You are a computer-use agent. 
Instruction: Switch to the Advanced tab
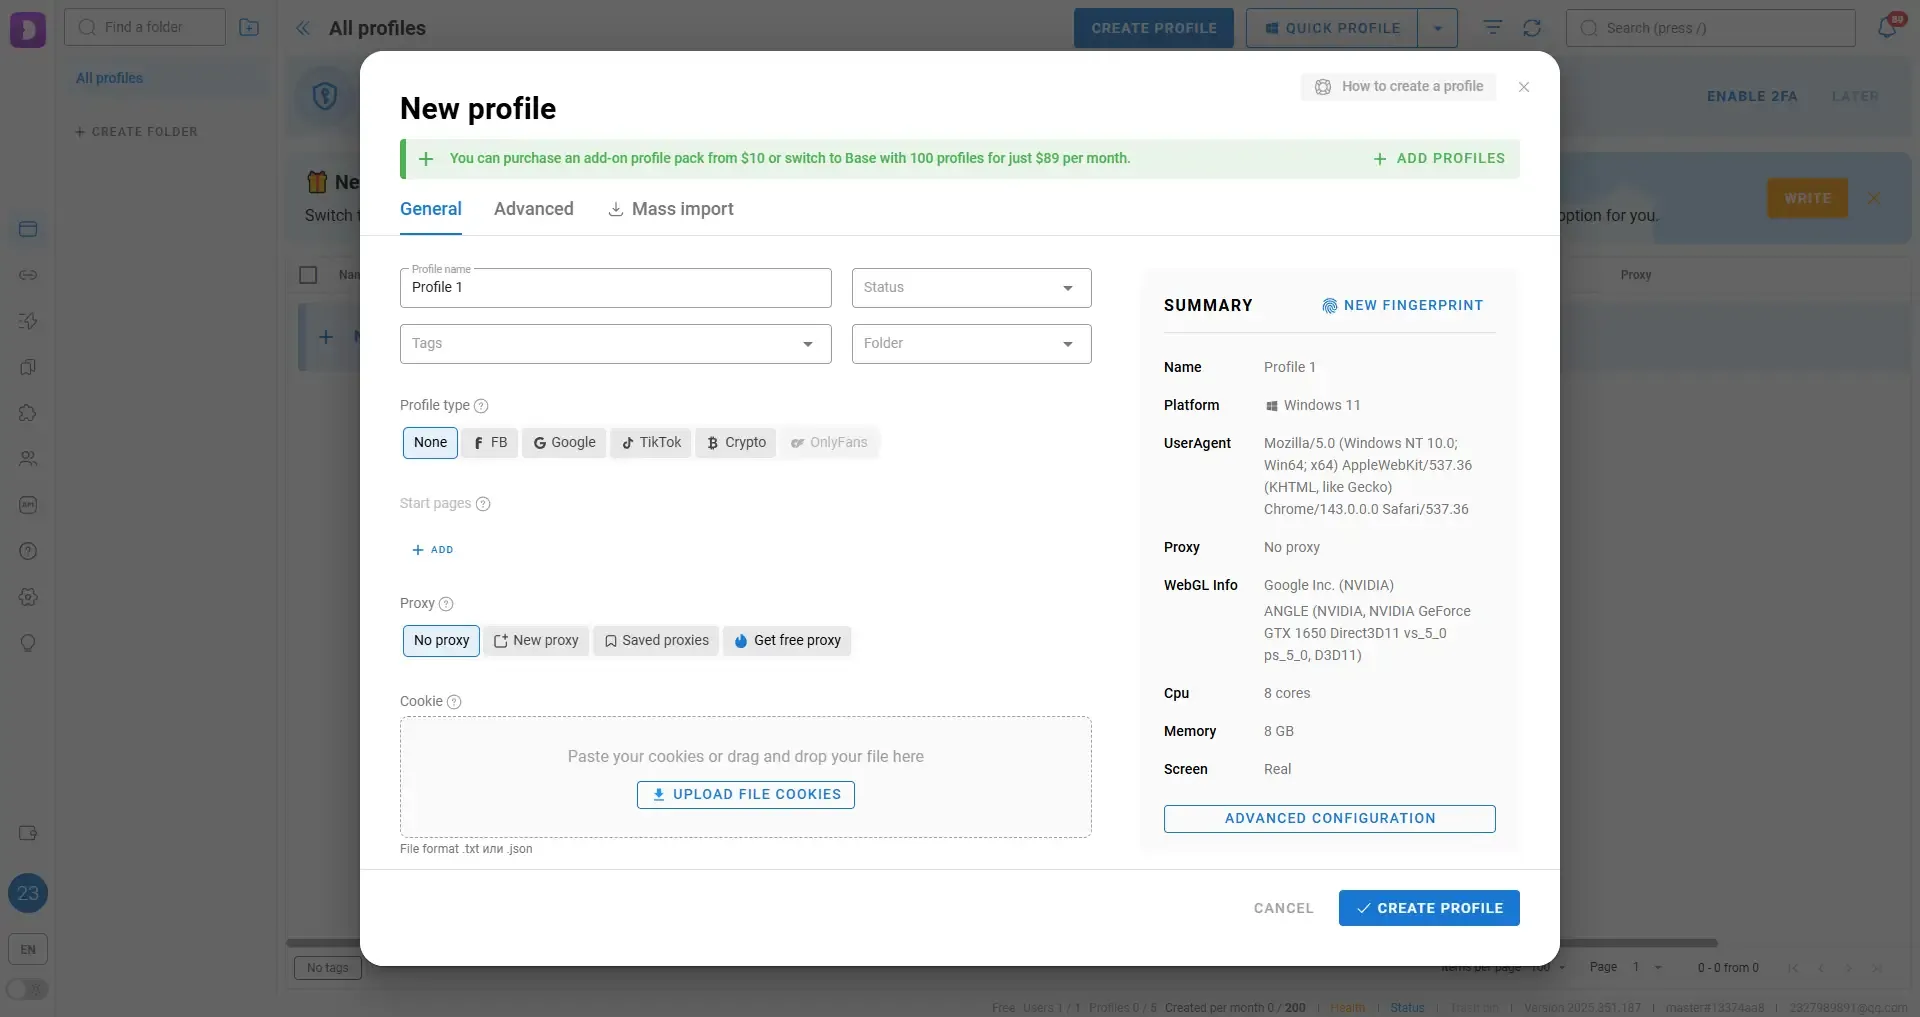tap(533, 209)
